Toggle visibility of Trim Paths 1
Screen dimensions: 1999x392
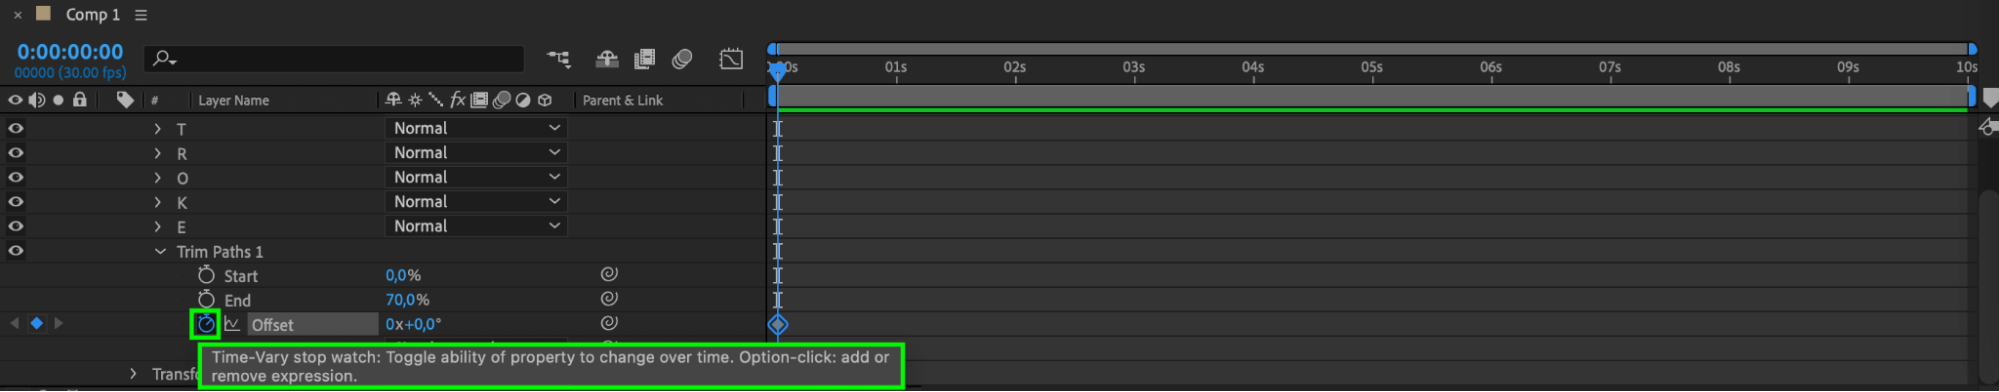[16, 251]
